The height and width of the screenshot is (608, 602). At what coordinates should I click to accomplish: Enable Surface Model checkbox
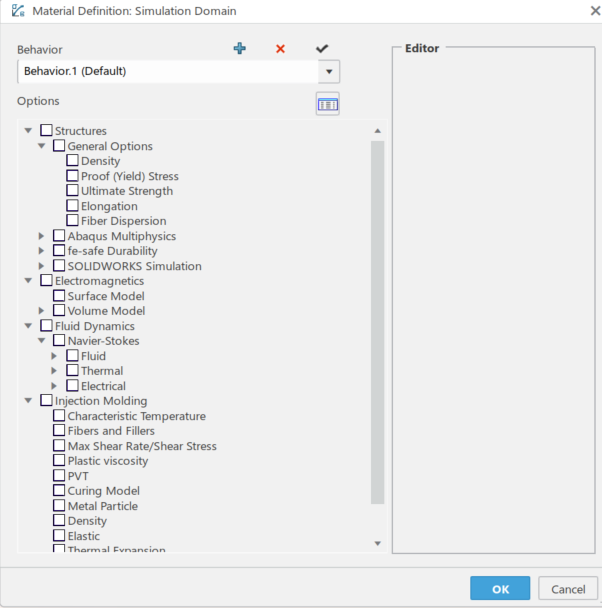(59, 295)
